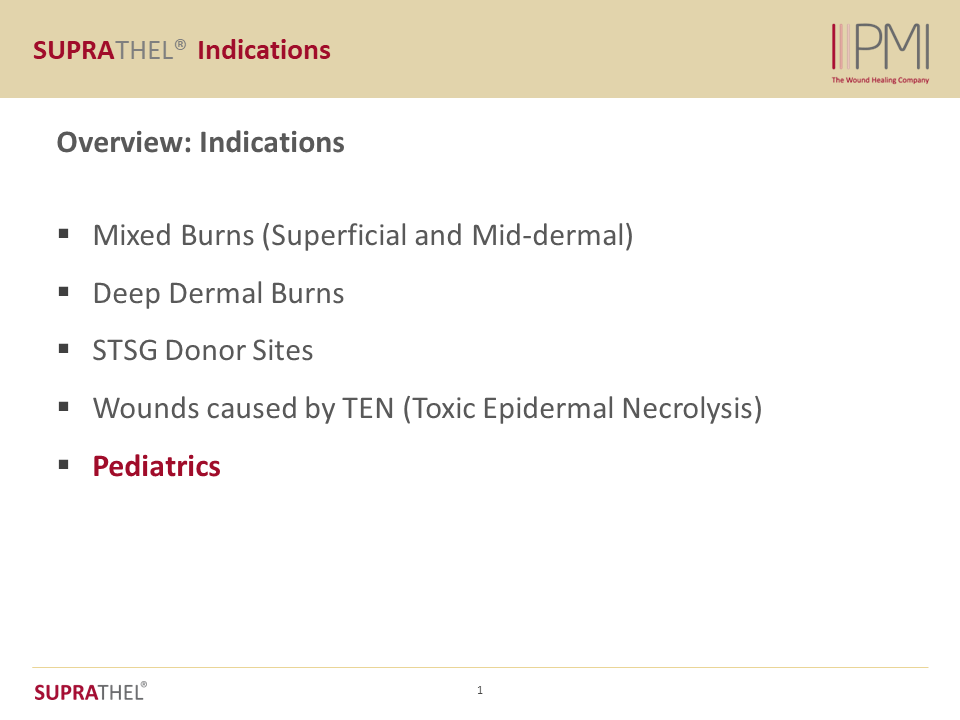Viewport: 960px width, 720px height.
Task: Click the slide number 1 in footer
Action: click(480, 690)
